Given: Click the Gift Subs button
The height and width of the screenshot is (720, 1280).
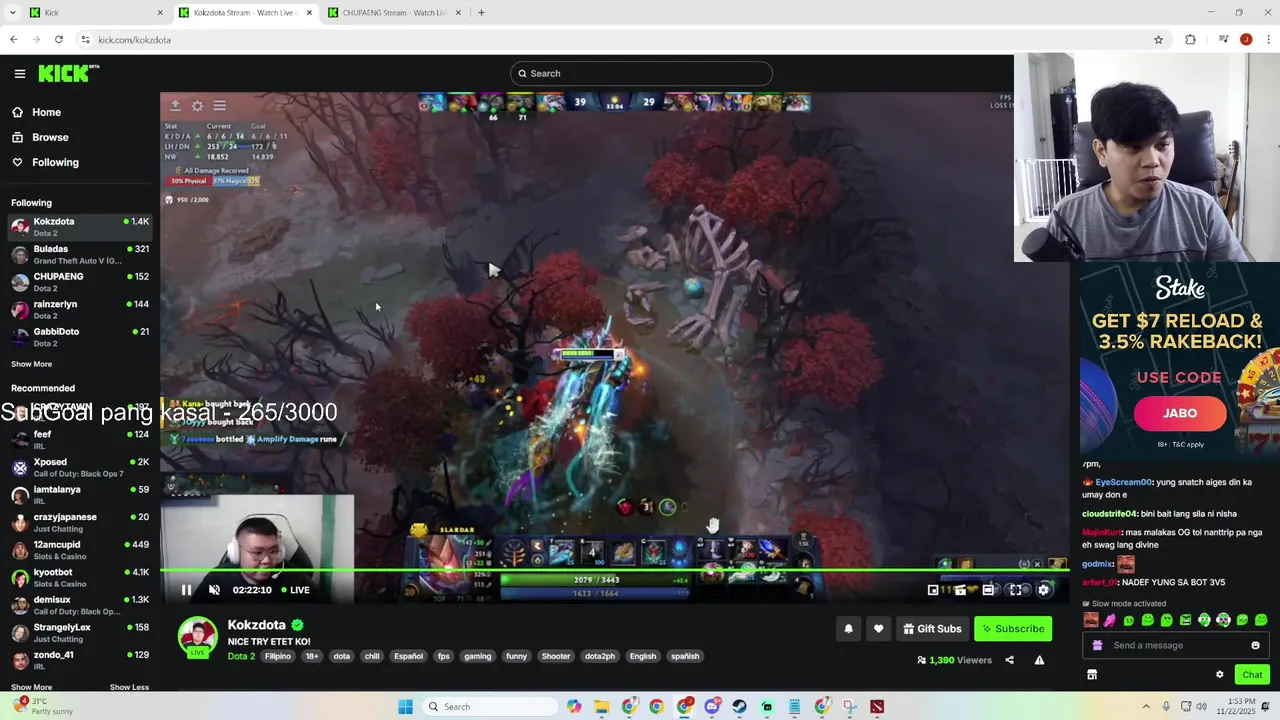Looking at the screenshot, I should [932, 629].
